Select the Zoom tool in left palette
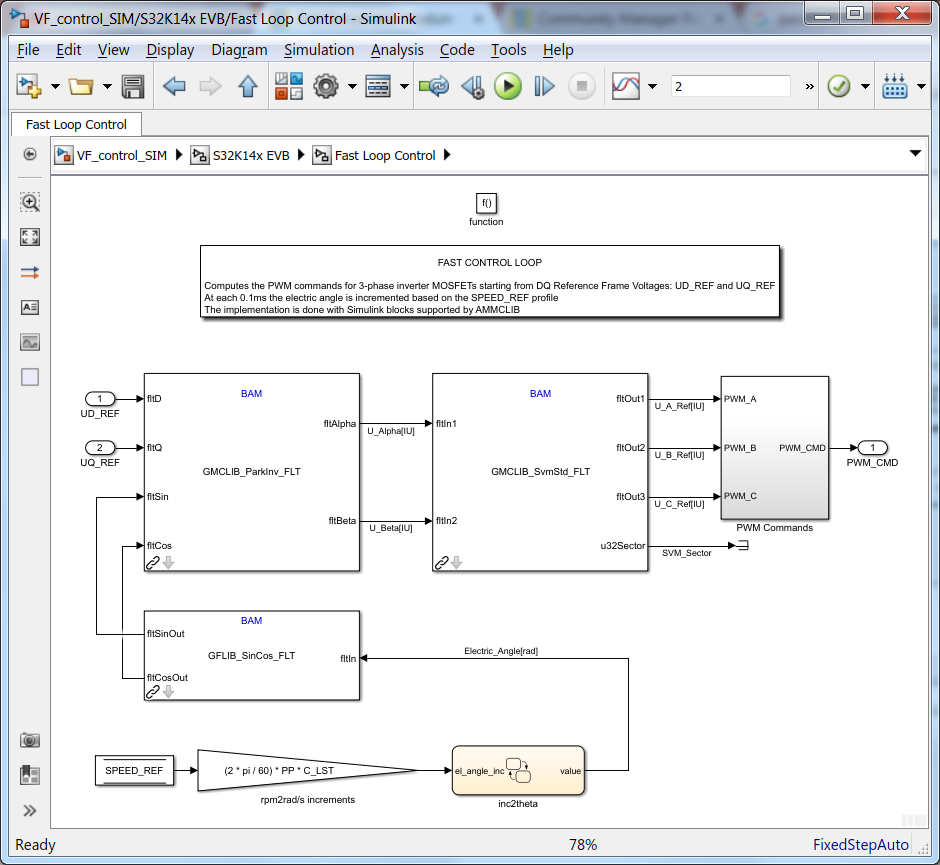The image size is (940, 865). click(x=30, y=202)
